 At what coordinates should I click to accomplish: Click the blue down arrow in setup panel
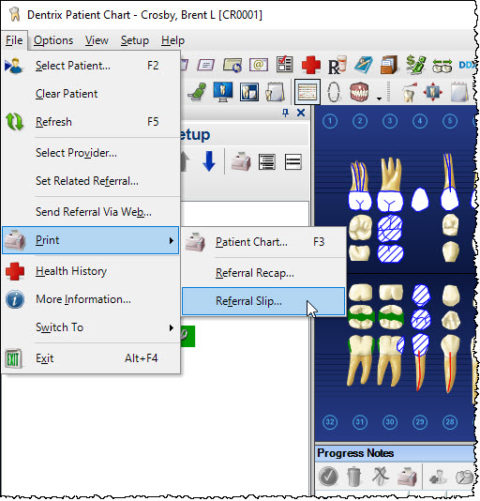pyautogui.click(x=209, y=162)
